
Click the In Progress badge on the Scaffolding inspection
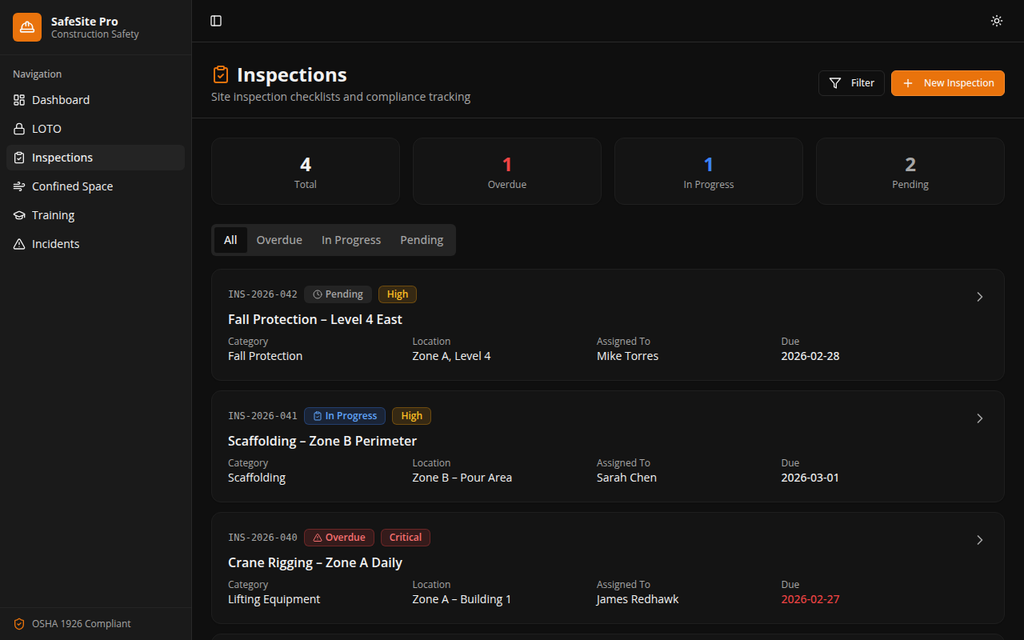(344, 416)
